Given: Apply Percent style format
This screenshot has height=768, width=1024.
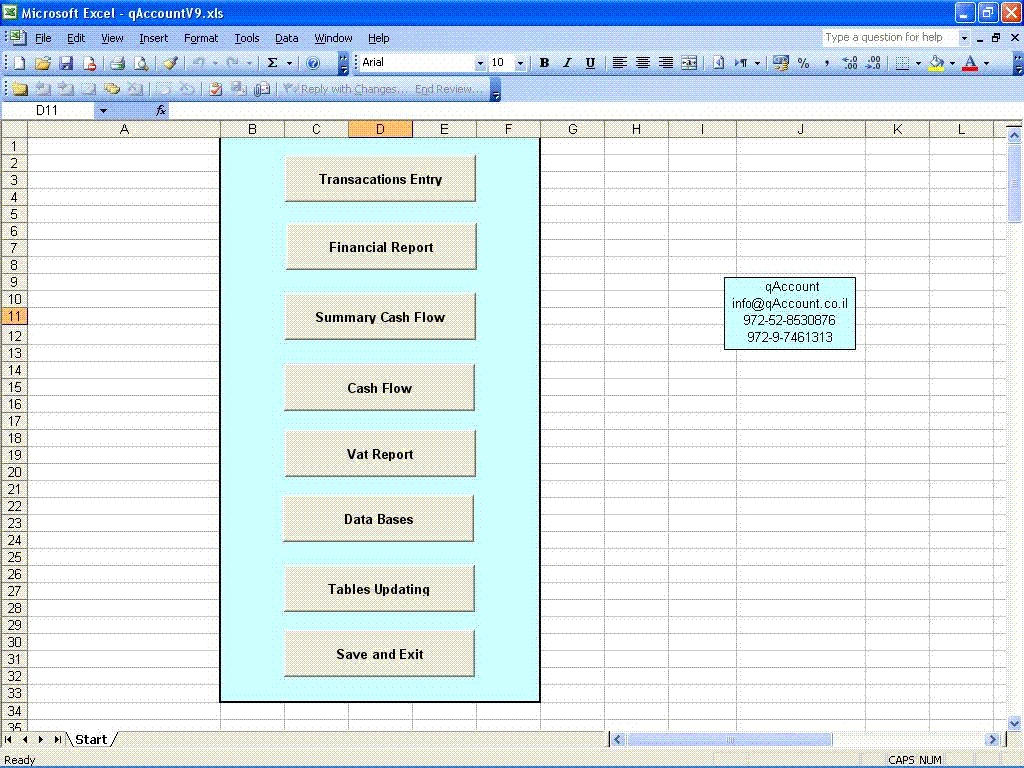Looking at the screenshot, I should click(803, 63).
